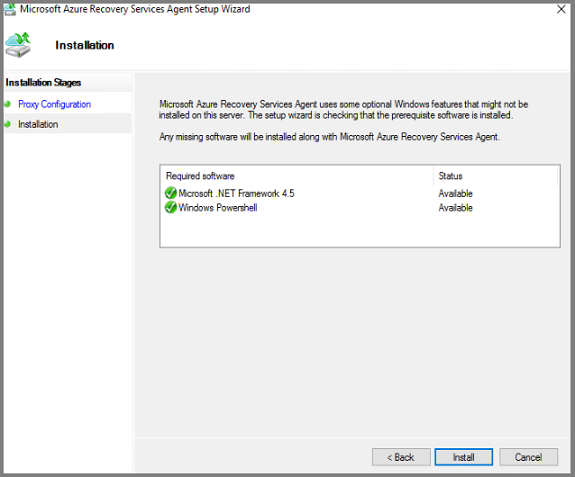Click the Installation Stages heading
Image resolution: width=575 pixels, height=477 pixels.
[43, 82]
